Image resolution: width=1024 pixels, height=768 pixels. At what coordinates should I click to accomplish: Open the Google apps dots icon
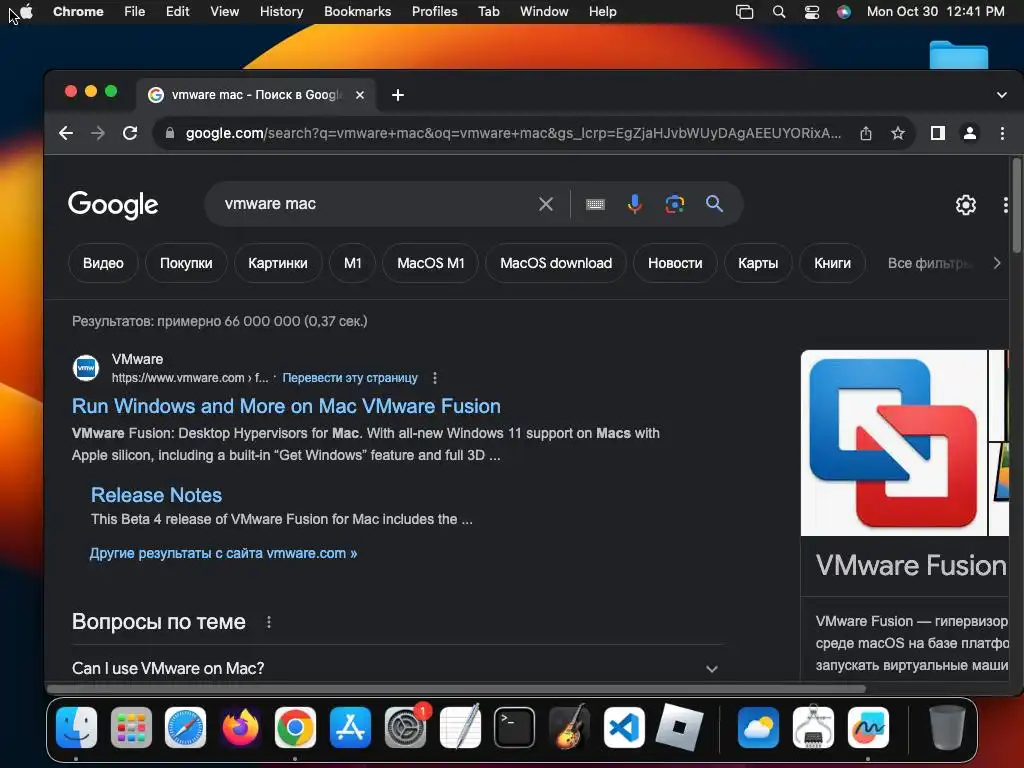click(x=1005, y=205)
